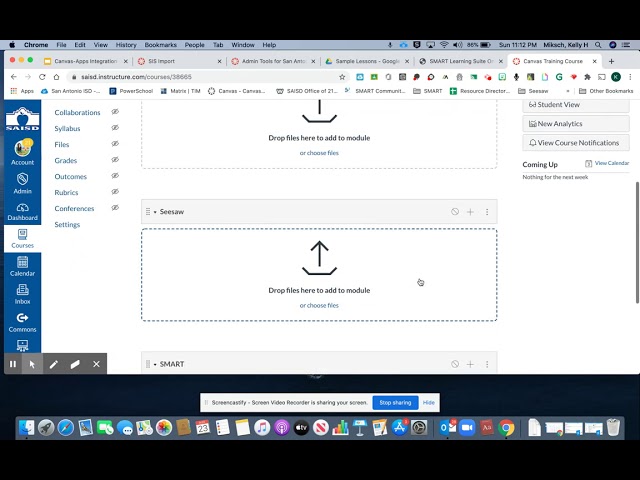Open the Inbox in Canvas sidebar
640x480 pixels.
(22, 295)
